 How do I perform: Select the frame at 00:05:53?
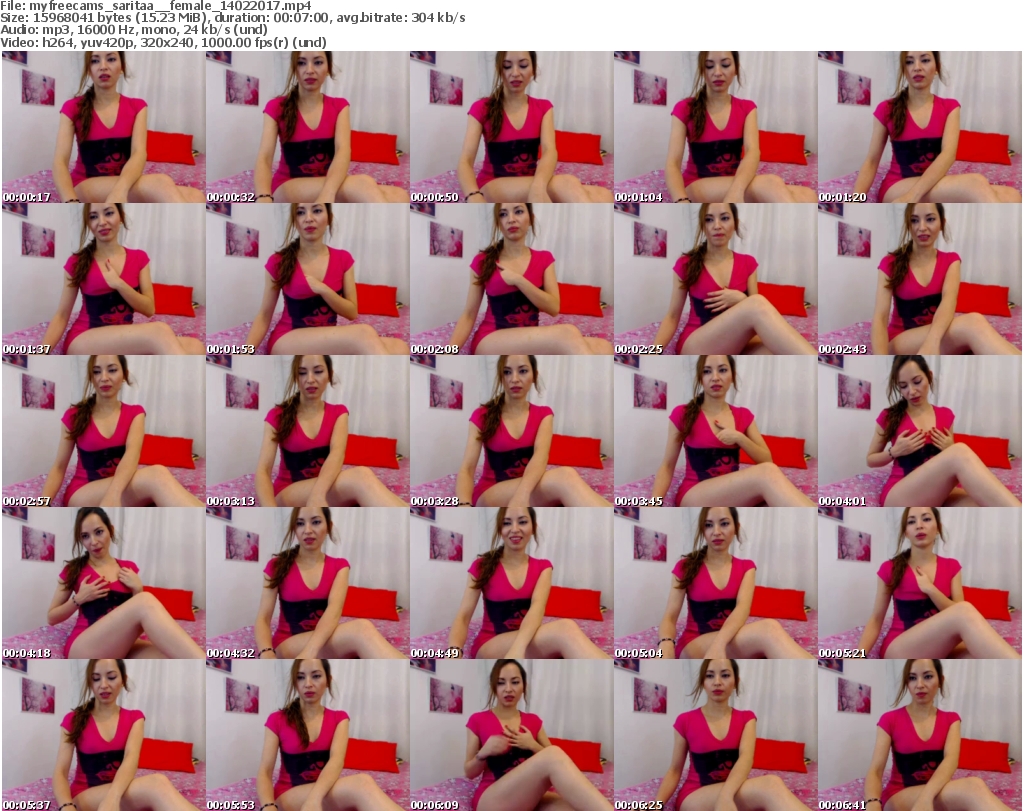(x=307, y=735)
